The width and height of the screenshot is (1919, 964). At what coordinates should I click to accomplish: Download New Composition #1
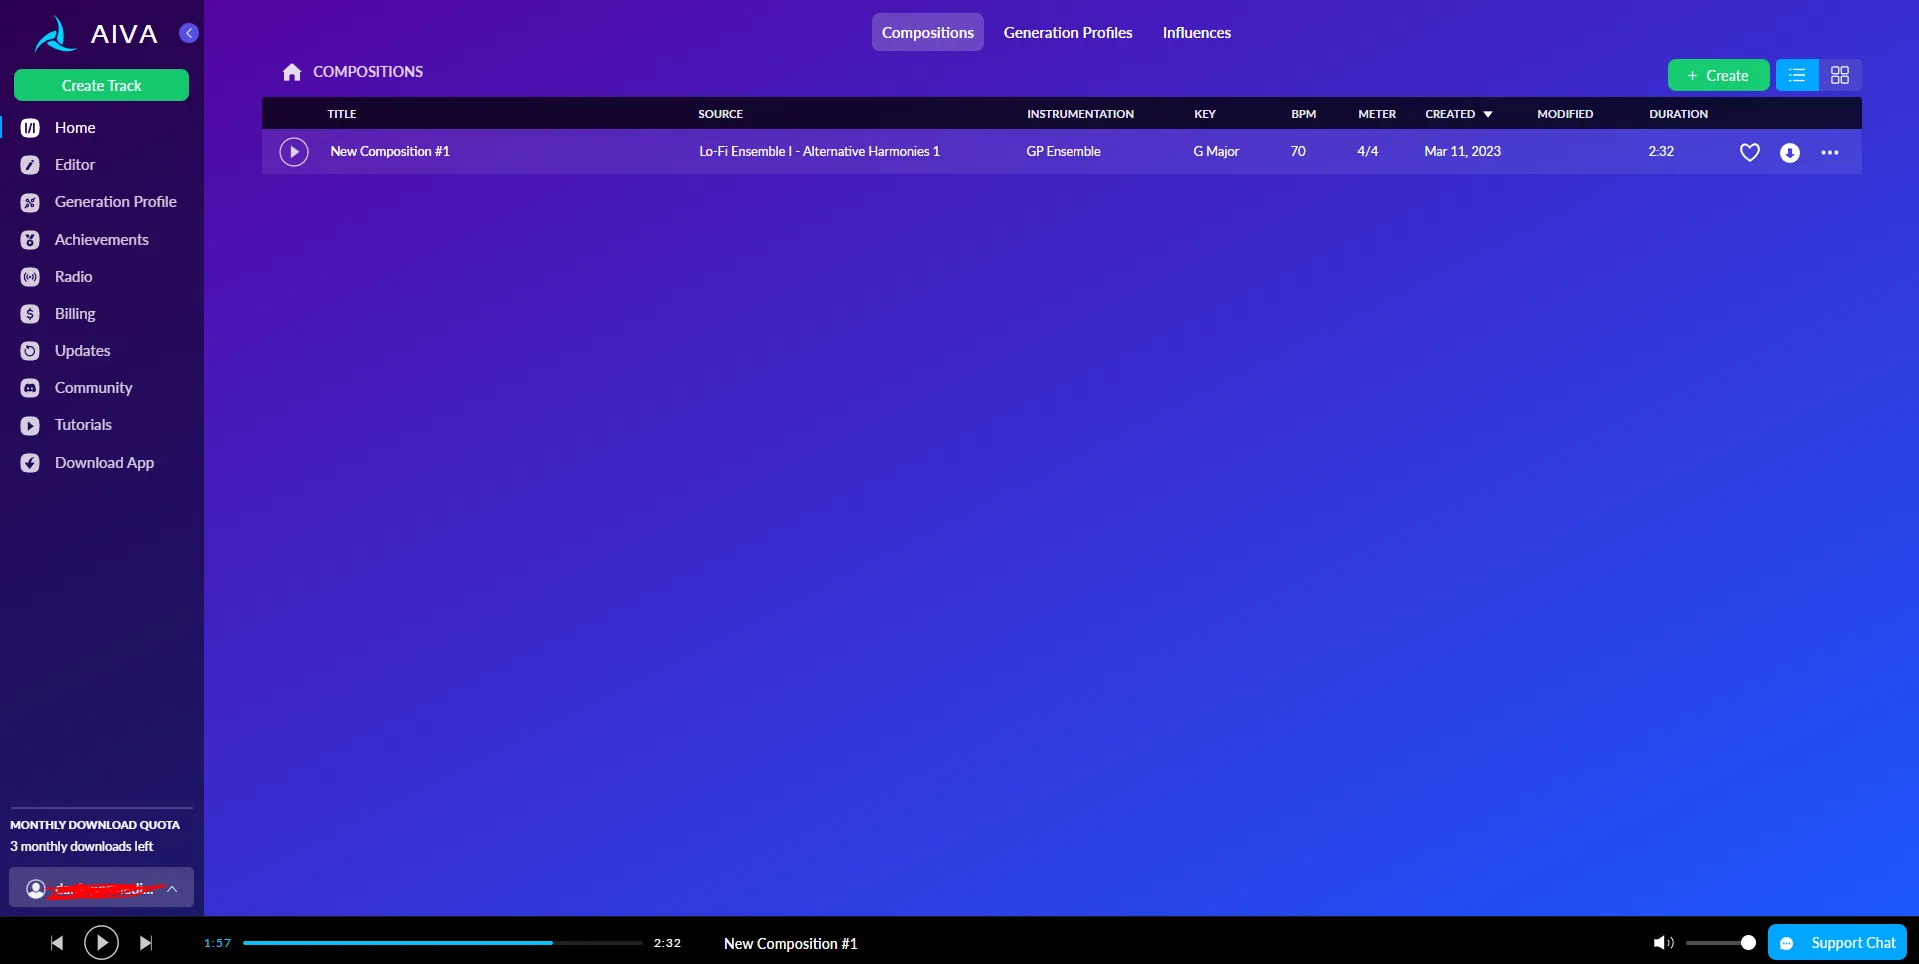click(1790, 153)
